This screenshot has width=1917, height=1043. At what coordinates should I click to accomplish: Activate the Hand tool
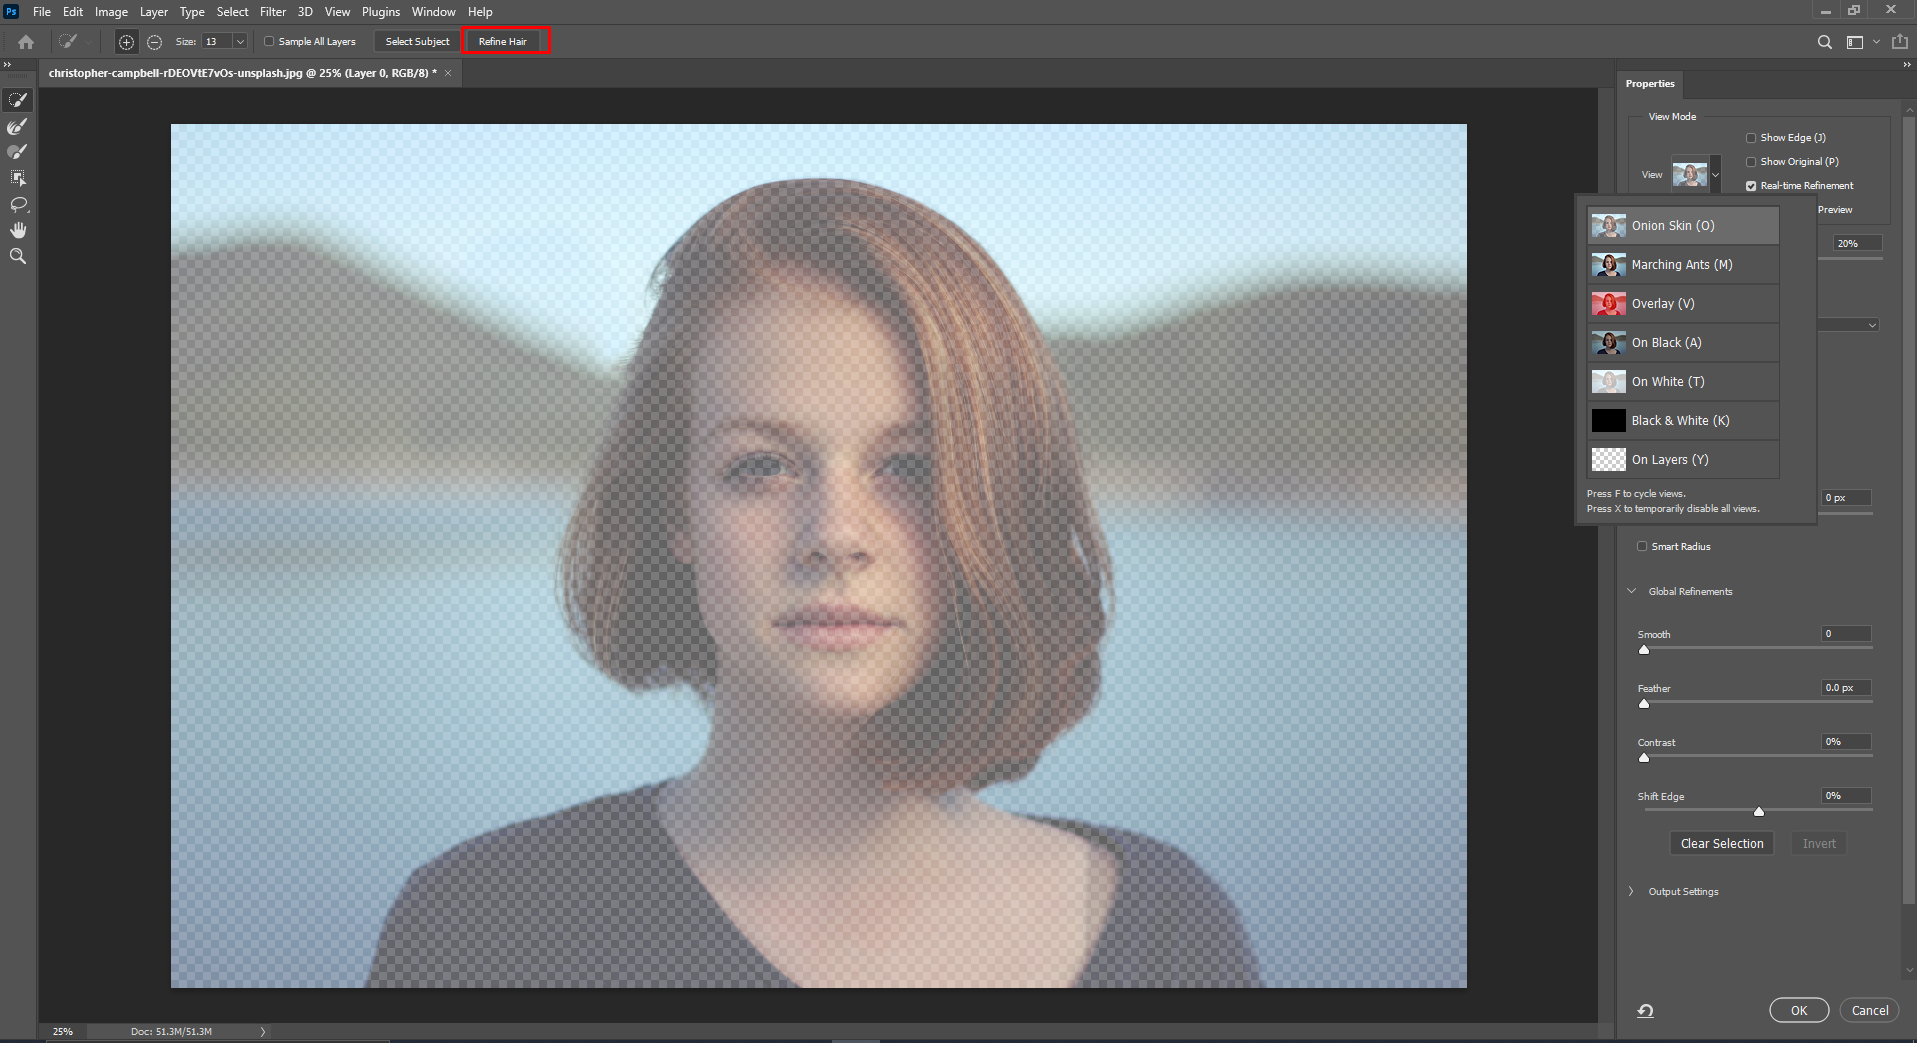17,229
